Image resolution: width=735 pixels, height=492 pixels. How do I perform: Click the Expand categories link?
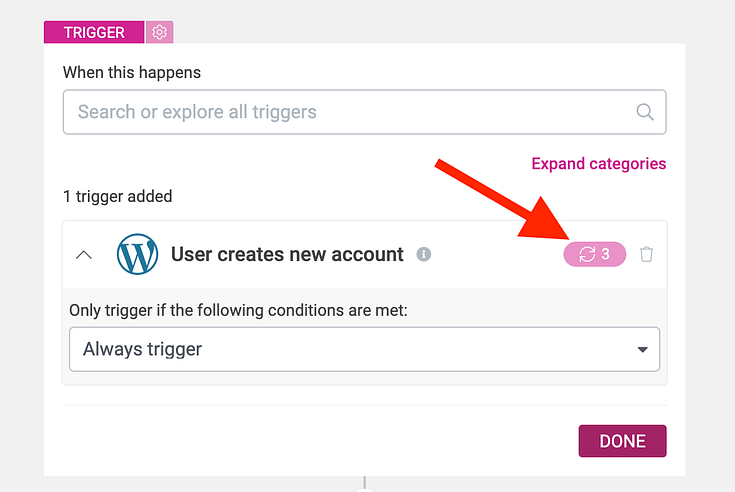(x=599, y=164)
